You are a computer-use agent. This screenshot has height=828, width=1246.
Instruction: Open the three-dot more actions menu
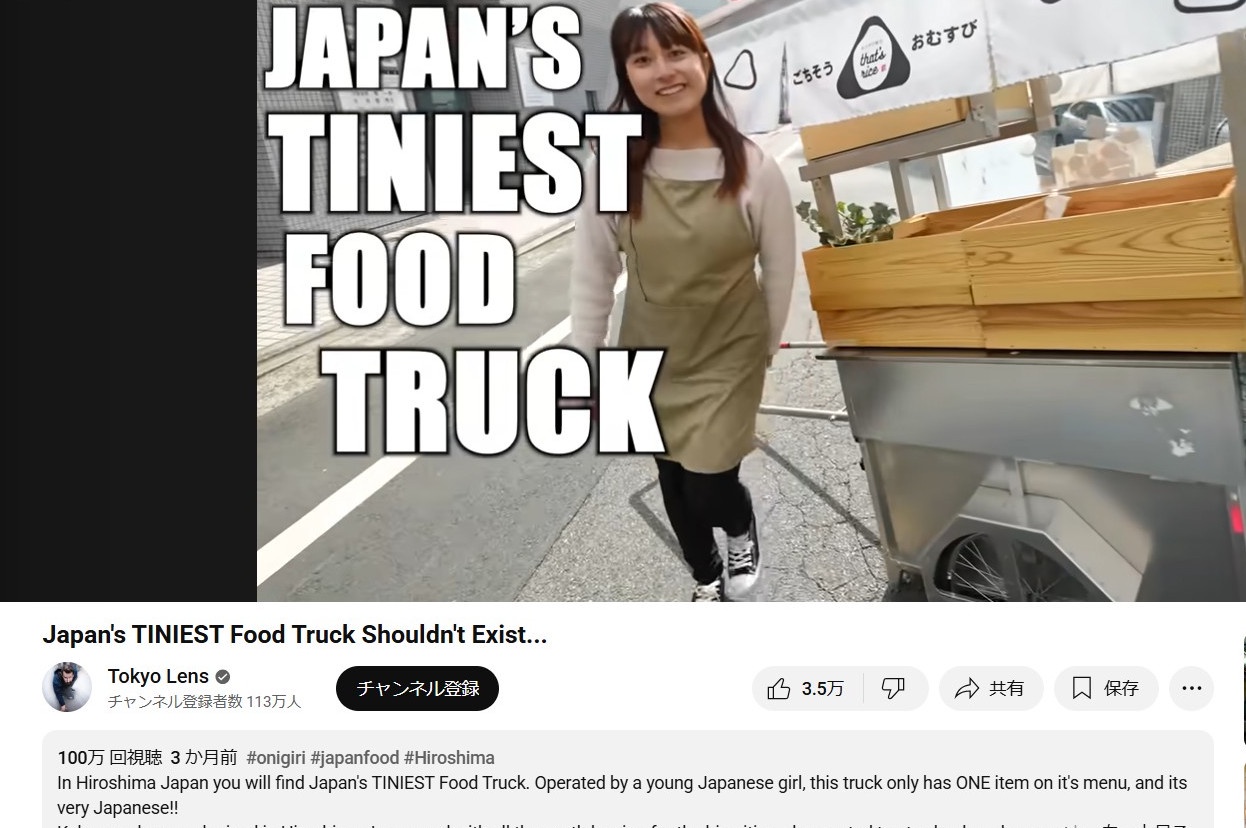1191,688
